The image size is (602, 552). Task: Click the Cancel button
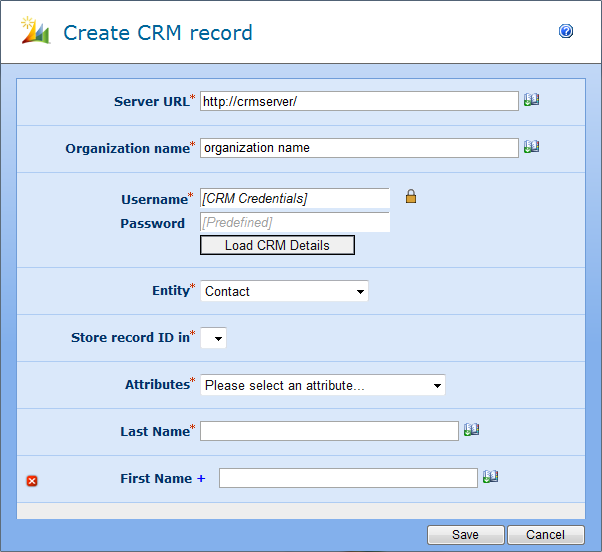pos(545,535)
